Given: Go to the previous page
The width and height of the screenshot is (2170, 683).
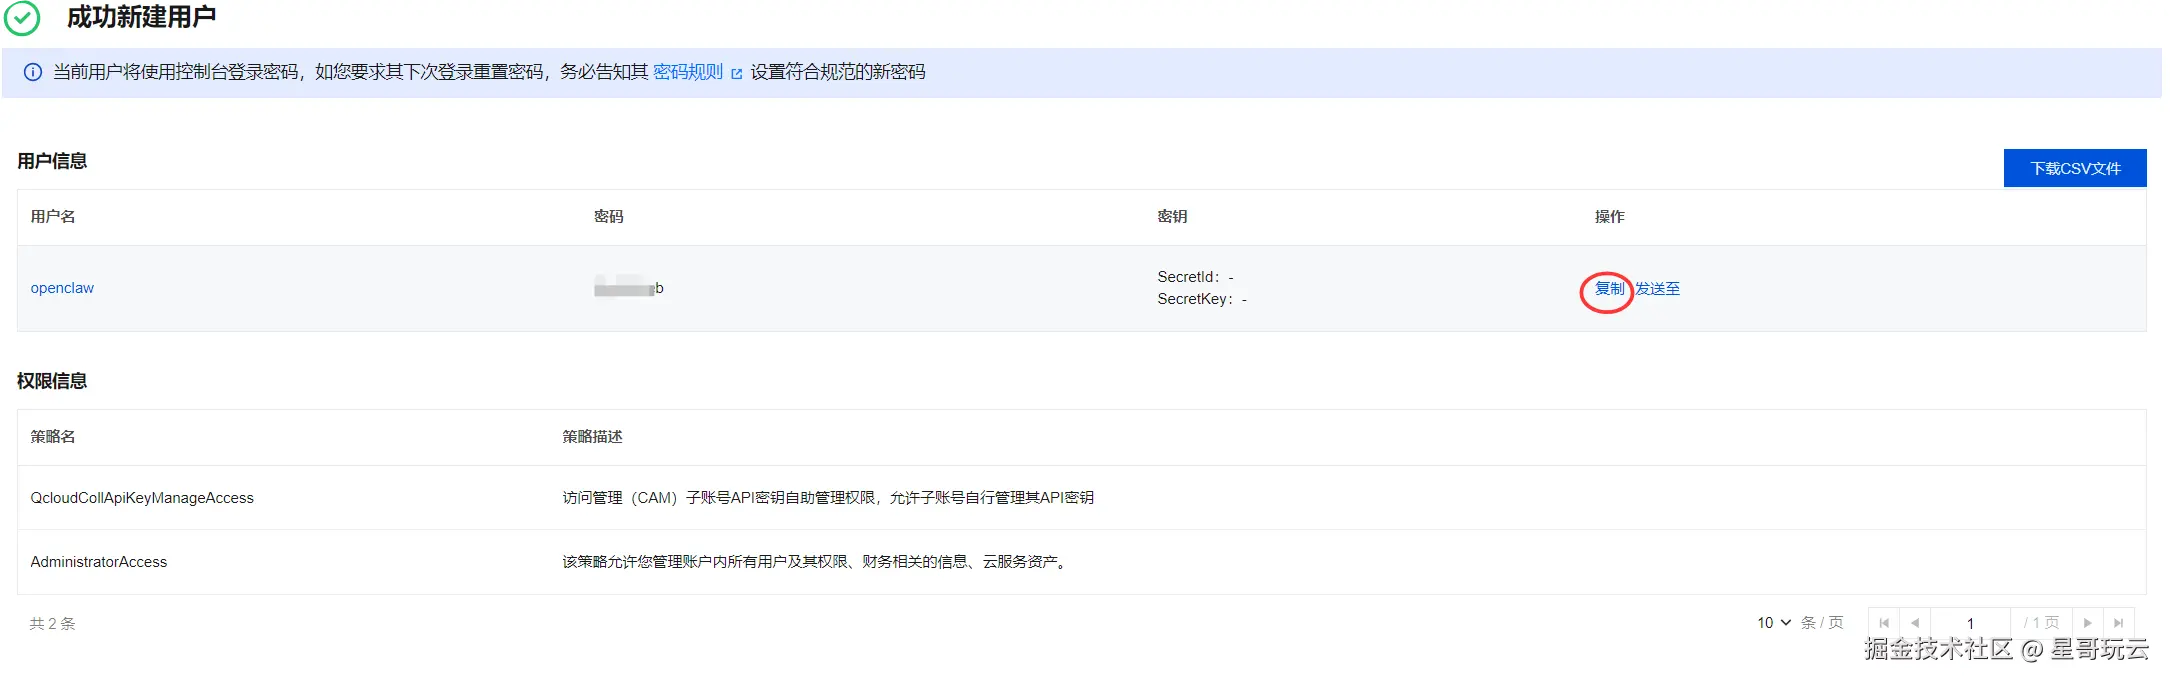Looking at the screenshot, I should tap(1915, 623).
